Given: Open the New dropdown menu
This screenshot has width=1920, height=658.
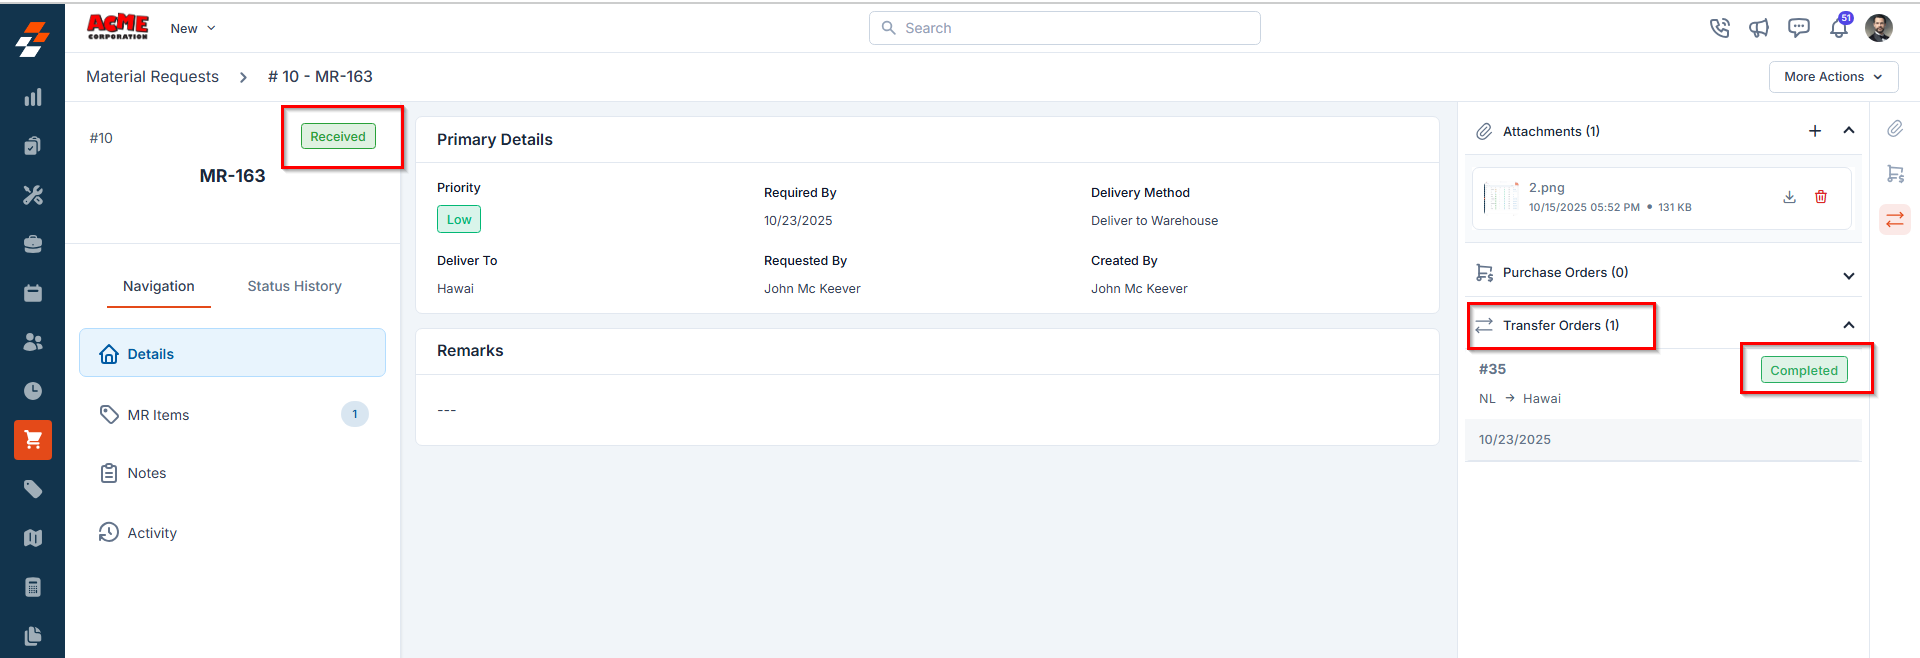Looking at the screenshot, I should [193, 28].
